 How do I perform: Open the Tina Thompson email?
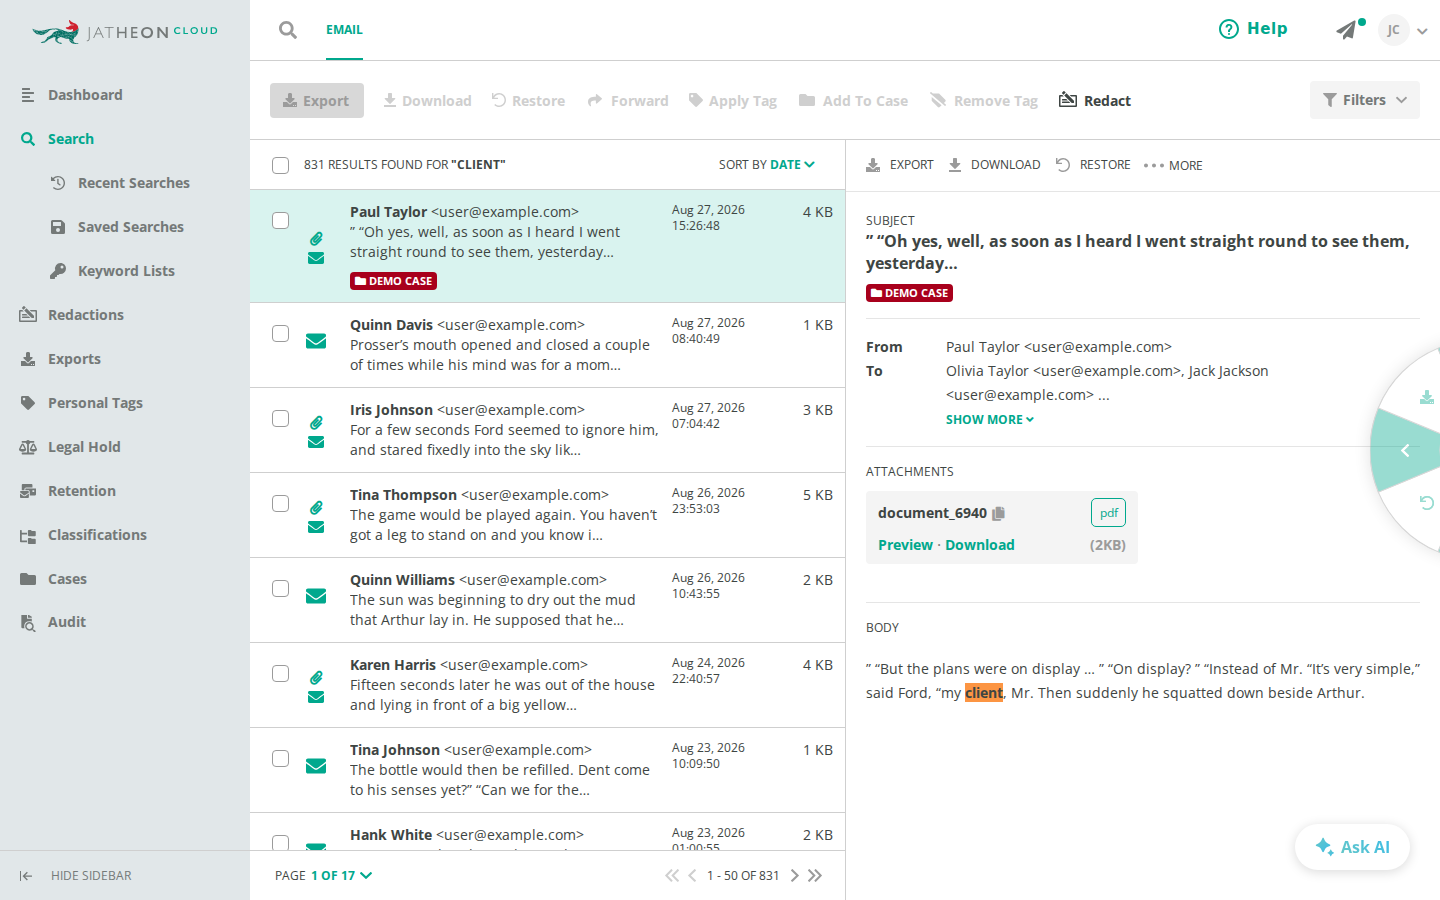[x=547, y=515]
